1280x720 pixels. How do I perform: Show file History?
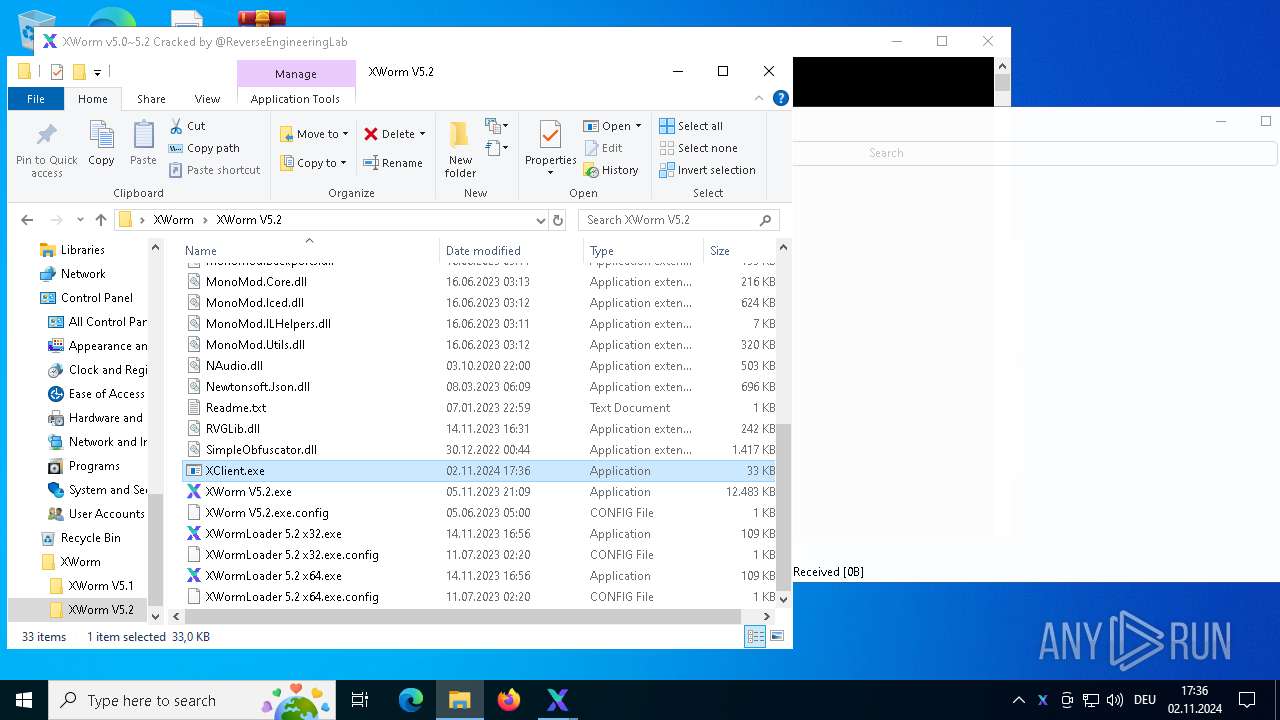pyautogui.click(x=611, y=170)
